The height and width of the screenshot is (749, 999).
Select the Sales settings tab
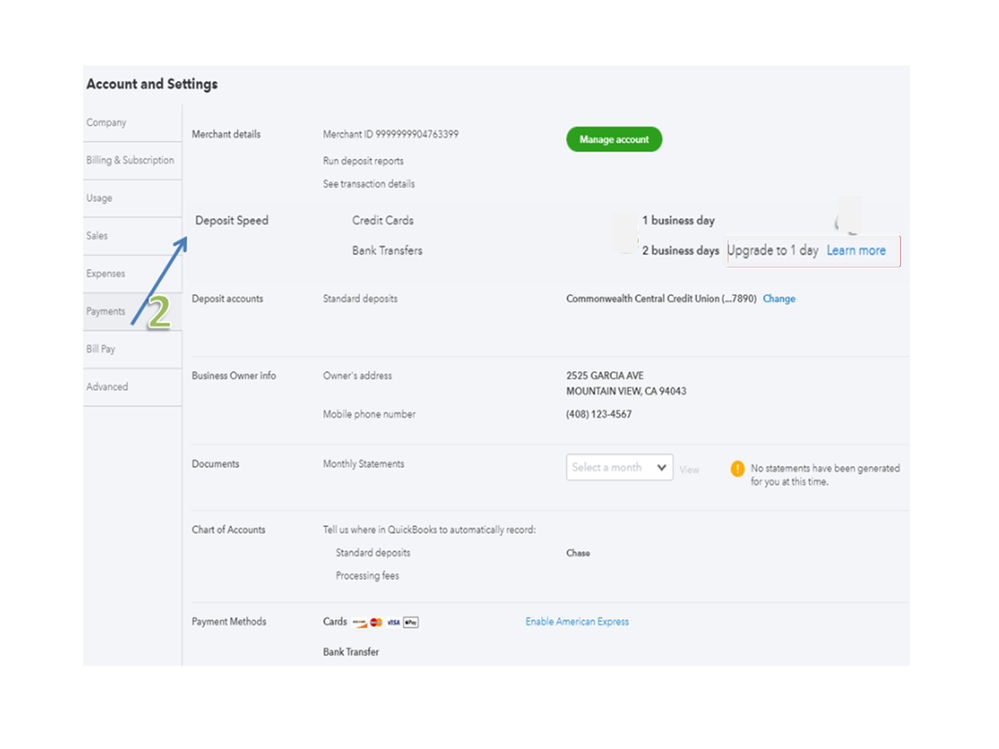97,236
